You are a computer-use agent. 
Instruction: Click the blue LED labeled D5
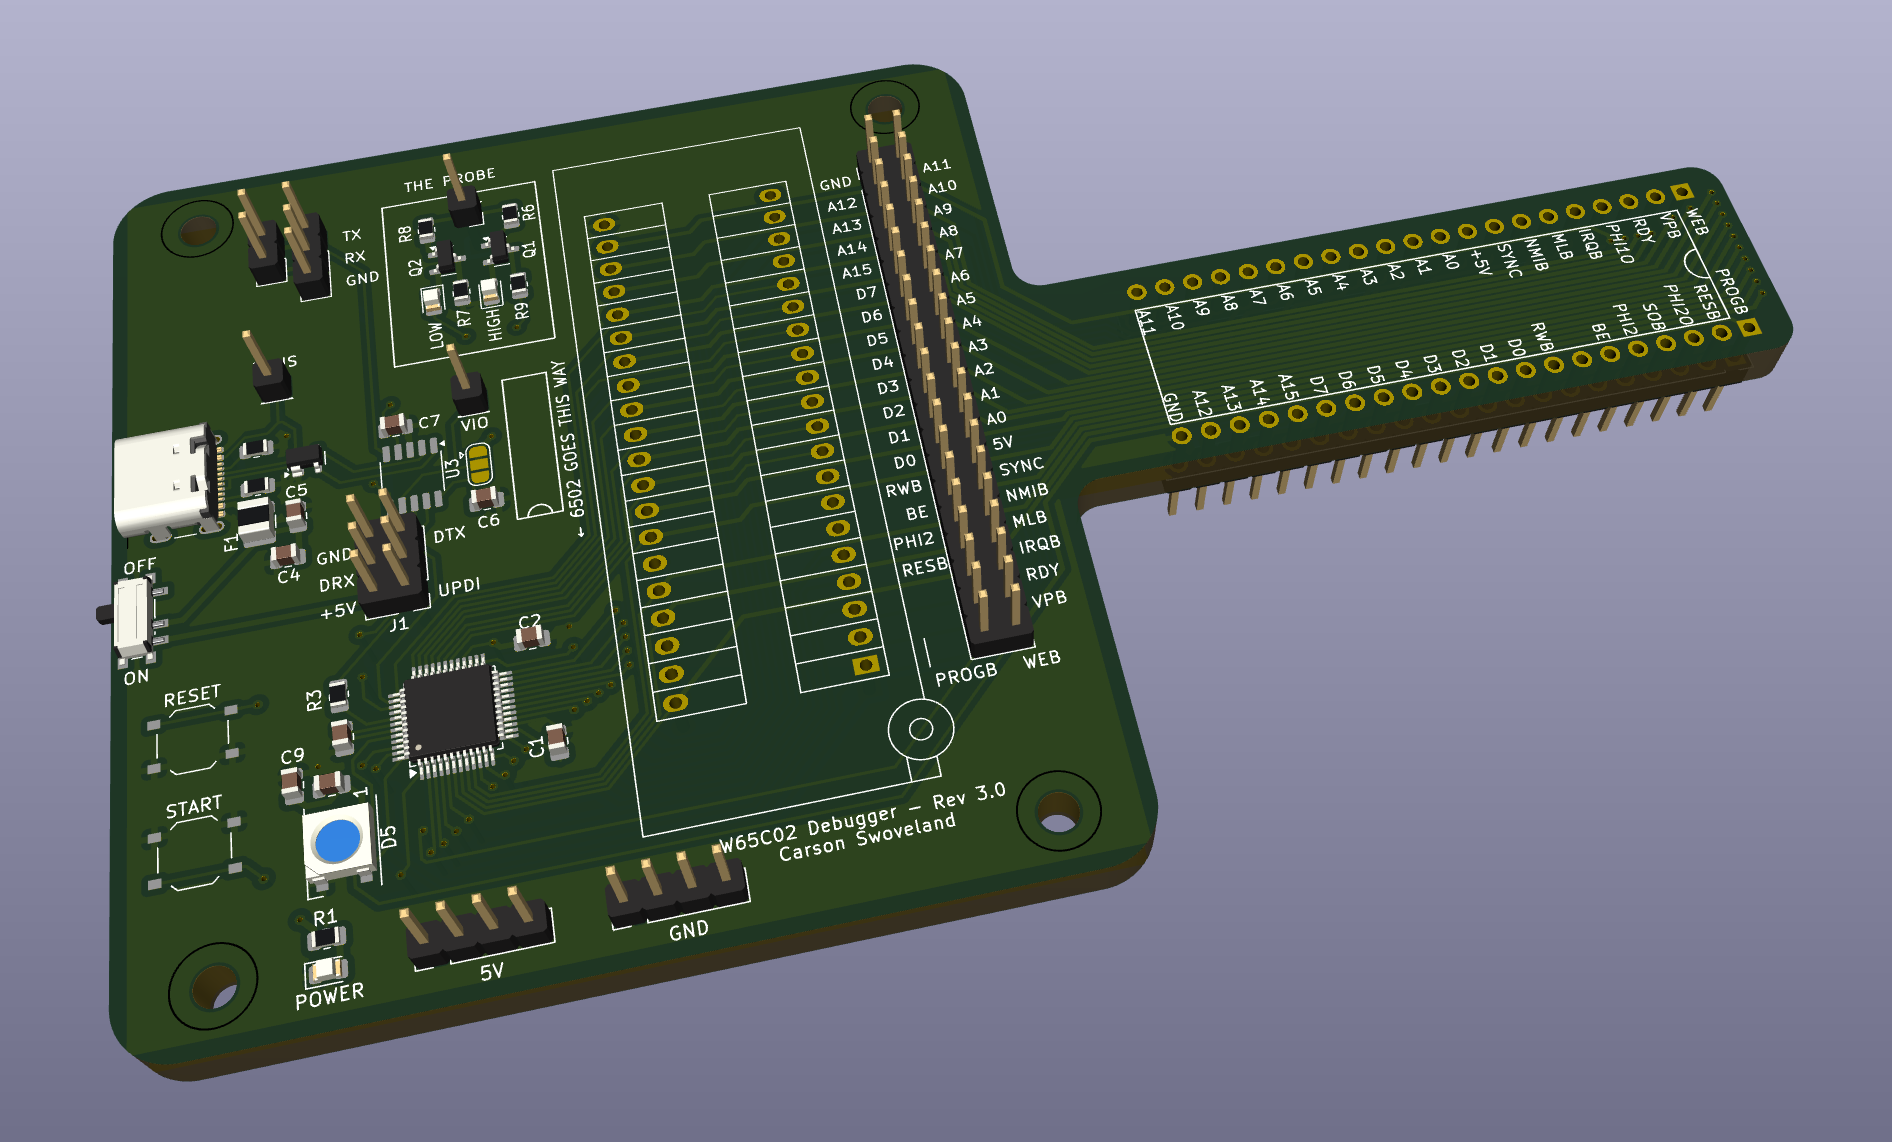339,842
